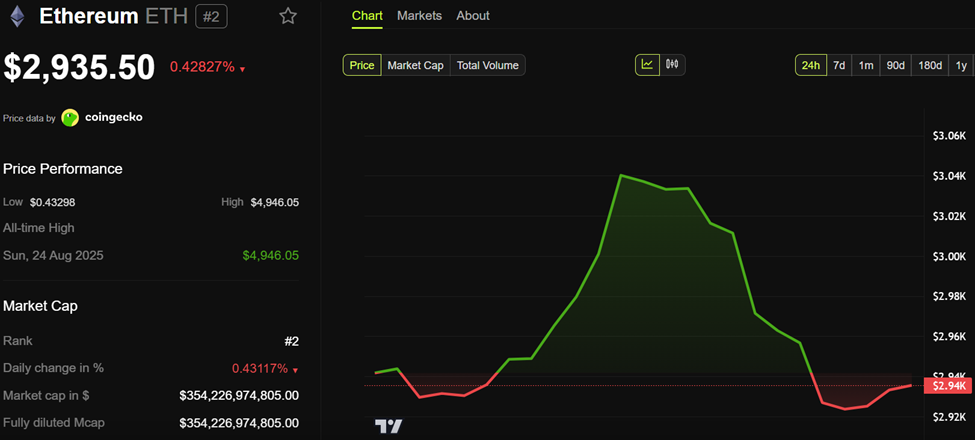Click the Price Performance heading
This screenshot has width=975, height=440.
63,168
